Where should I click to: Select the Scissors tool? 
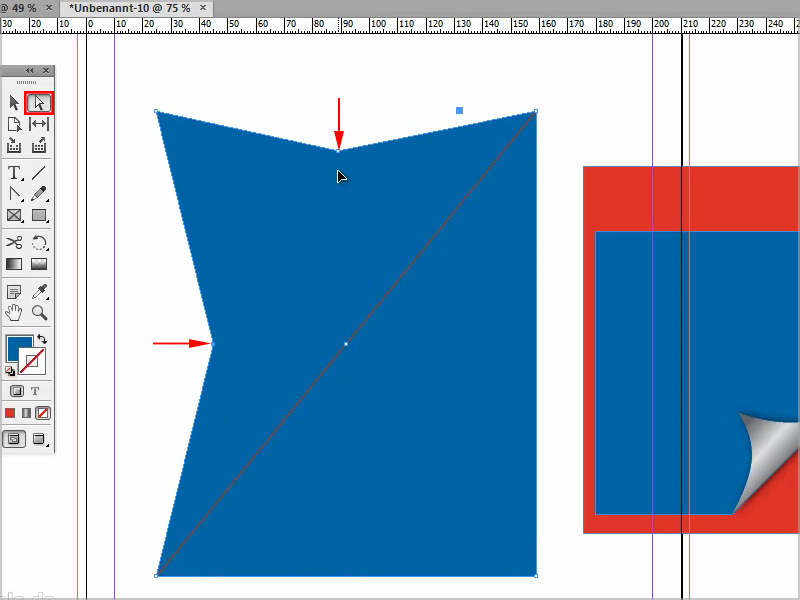pyautogui.click(x=14, y=243)
